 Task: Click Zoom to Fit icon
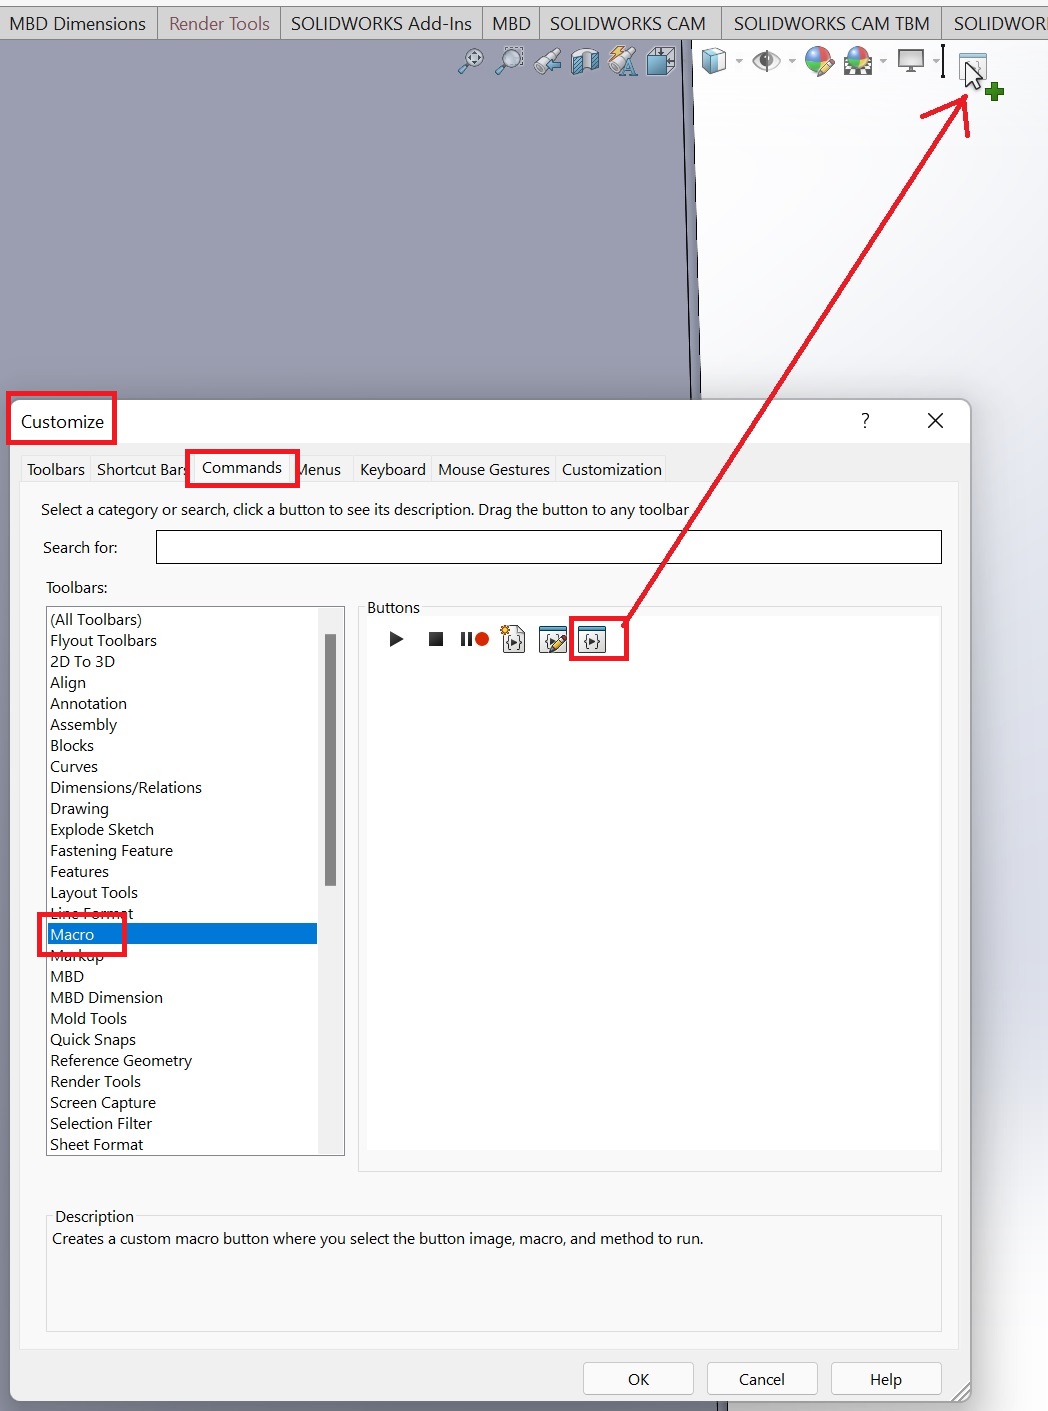pyautogui.click(x=470, y=62)
